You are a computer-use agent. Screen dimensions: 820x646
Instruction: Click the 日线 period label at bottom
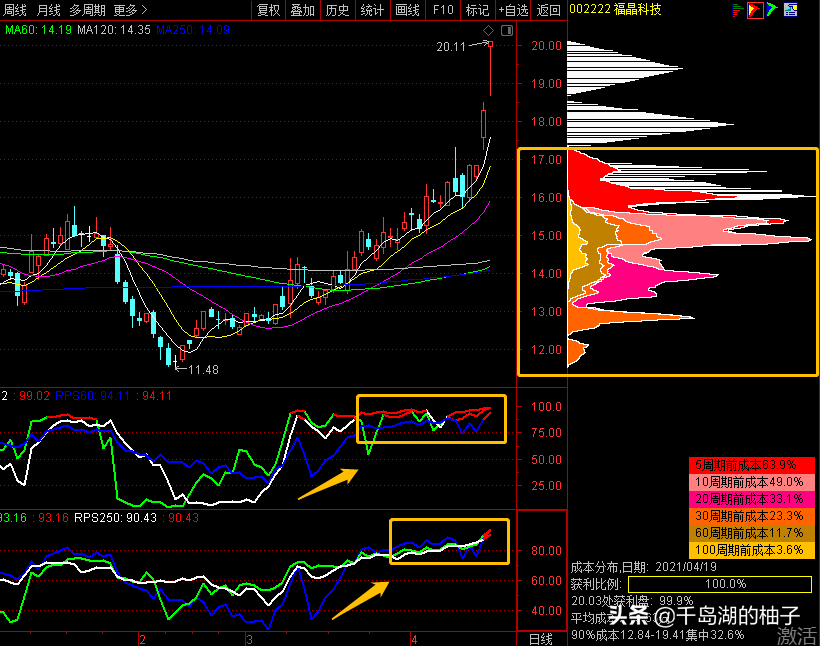pyautogui.click(x=540, y=638)
